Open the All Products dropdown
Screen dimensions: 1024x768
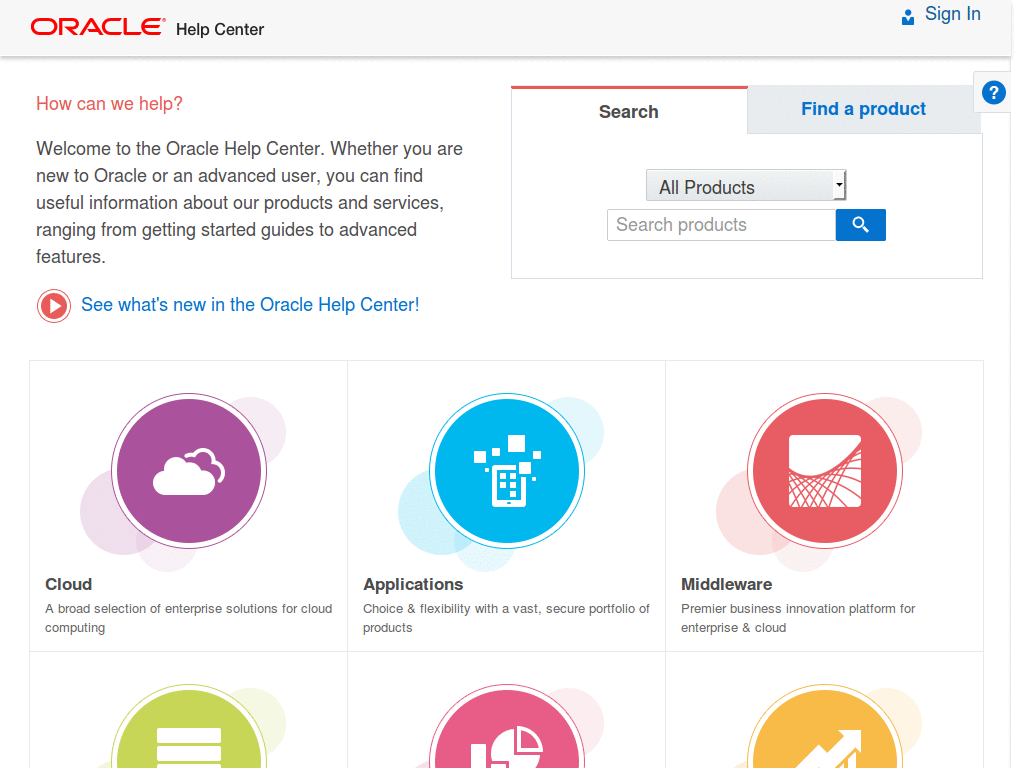coord(746,185)
